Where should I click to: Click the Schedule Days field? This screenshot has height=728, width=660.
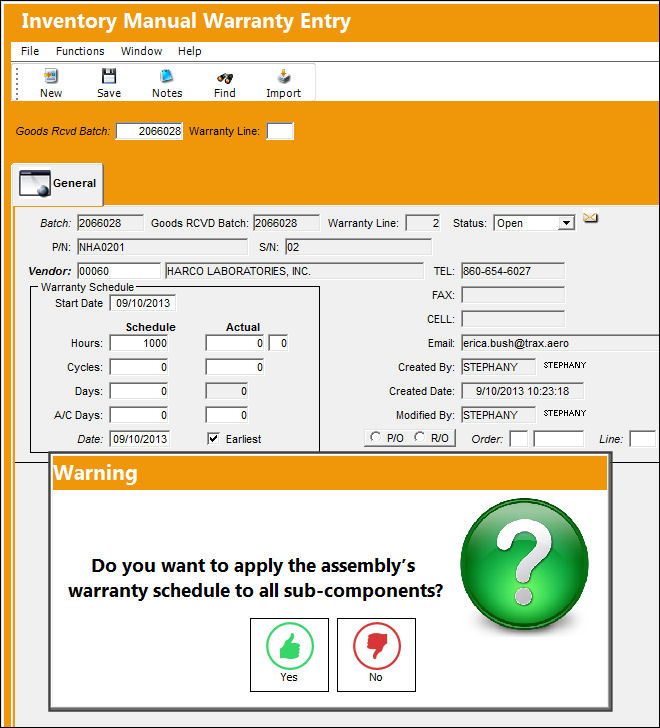pos(139,391)
